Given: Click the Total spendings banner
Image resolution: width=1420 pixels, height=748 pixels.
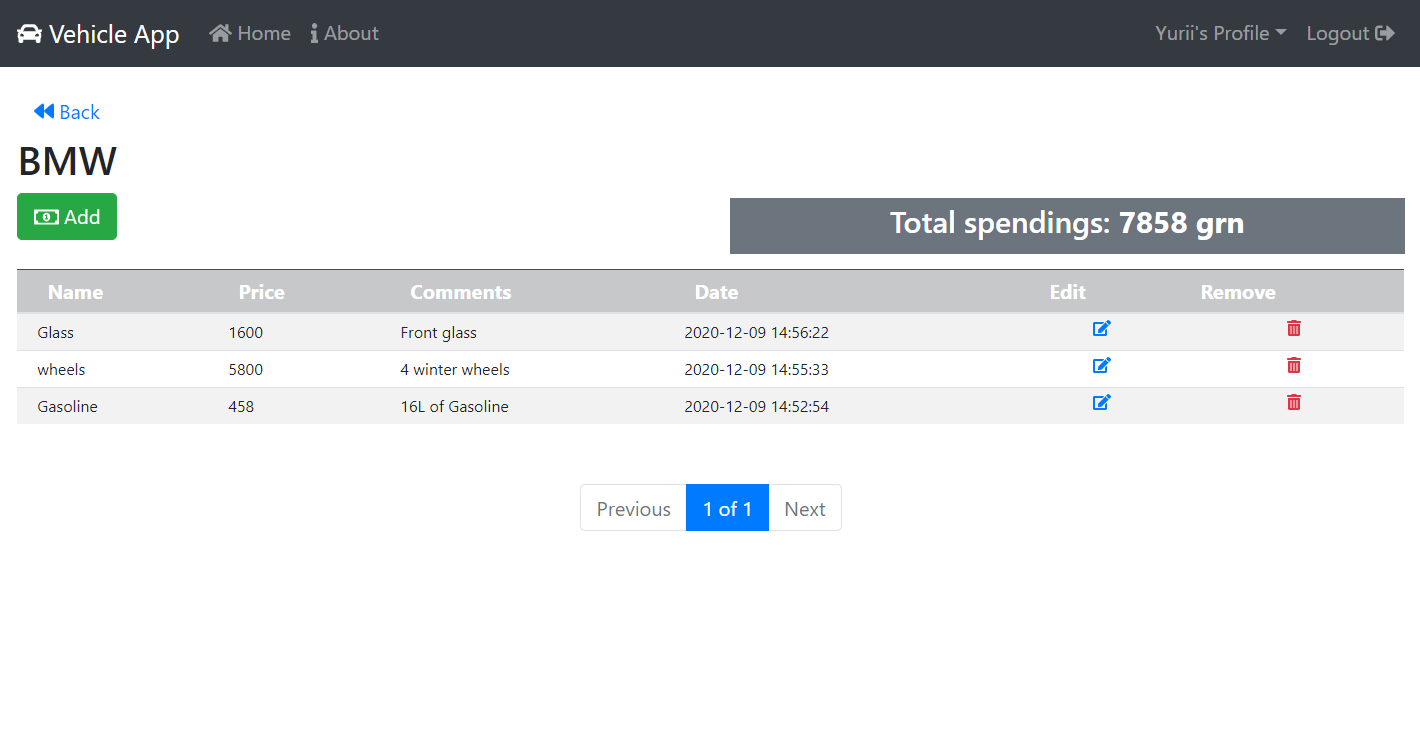Looking at the screenshot, I should (x=1067, y=225).
